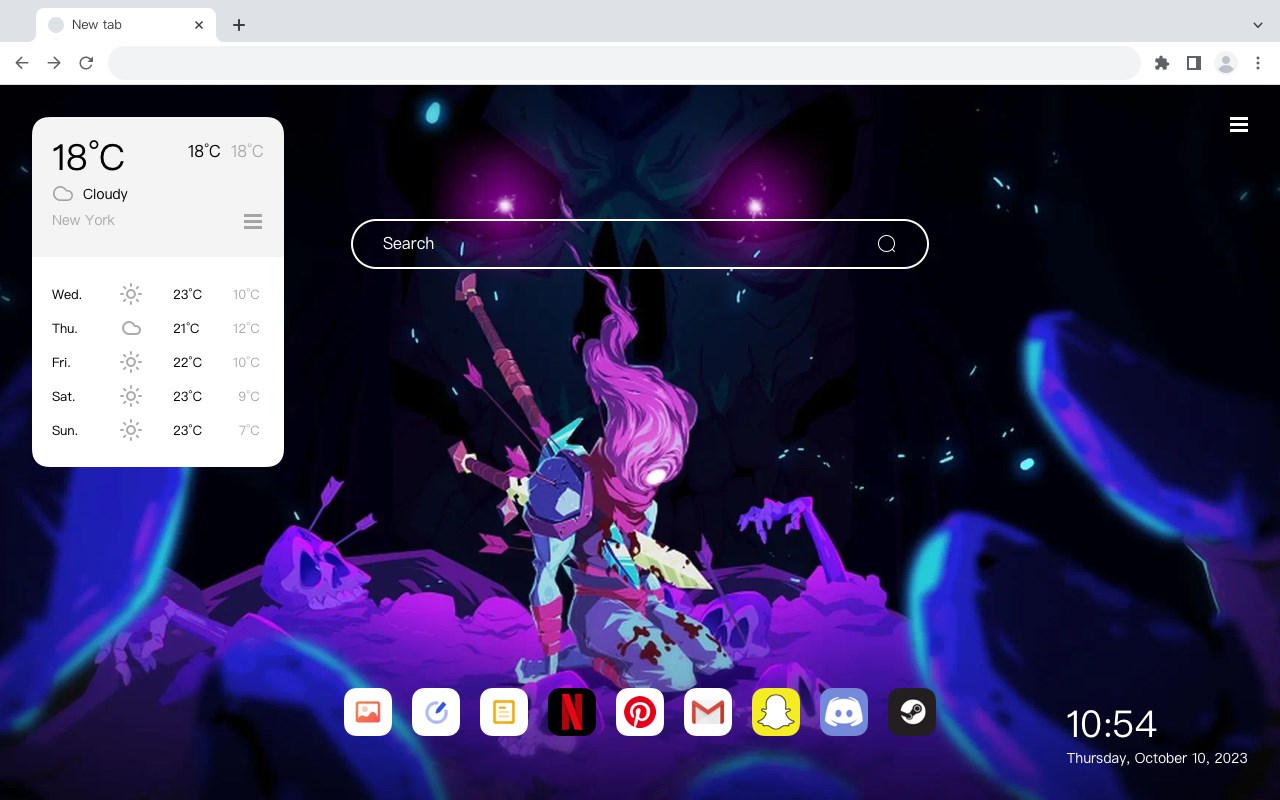This screenshot has height=800, width=1280.
Task: Click the sunny icon for Wednesday
Action: tap(131, 294)
